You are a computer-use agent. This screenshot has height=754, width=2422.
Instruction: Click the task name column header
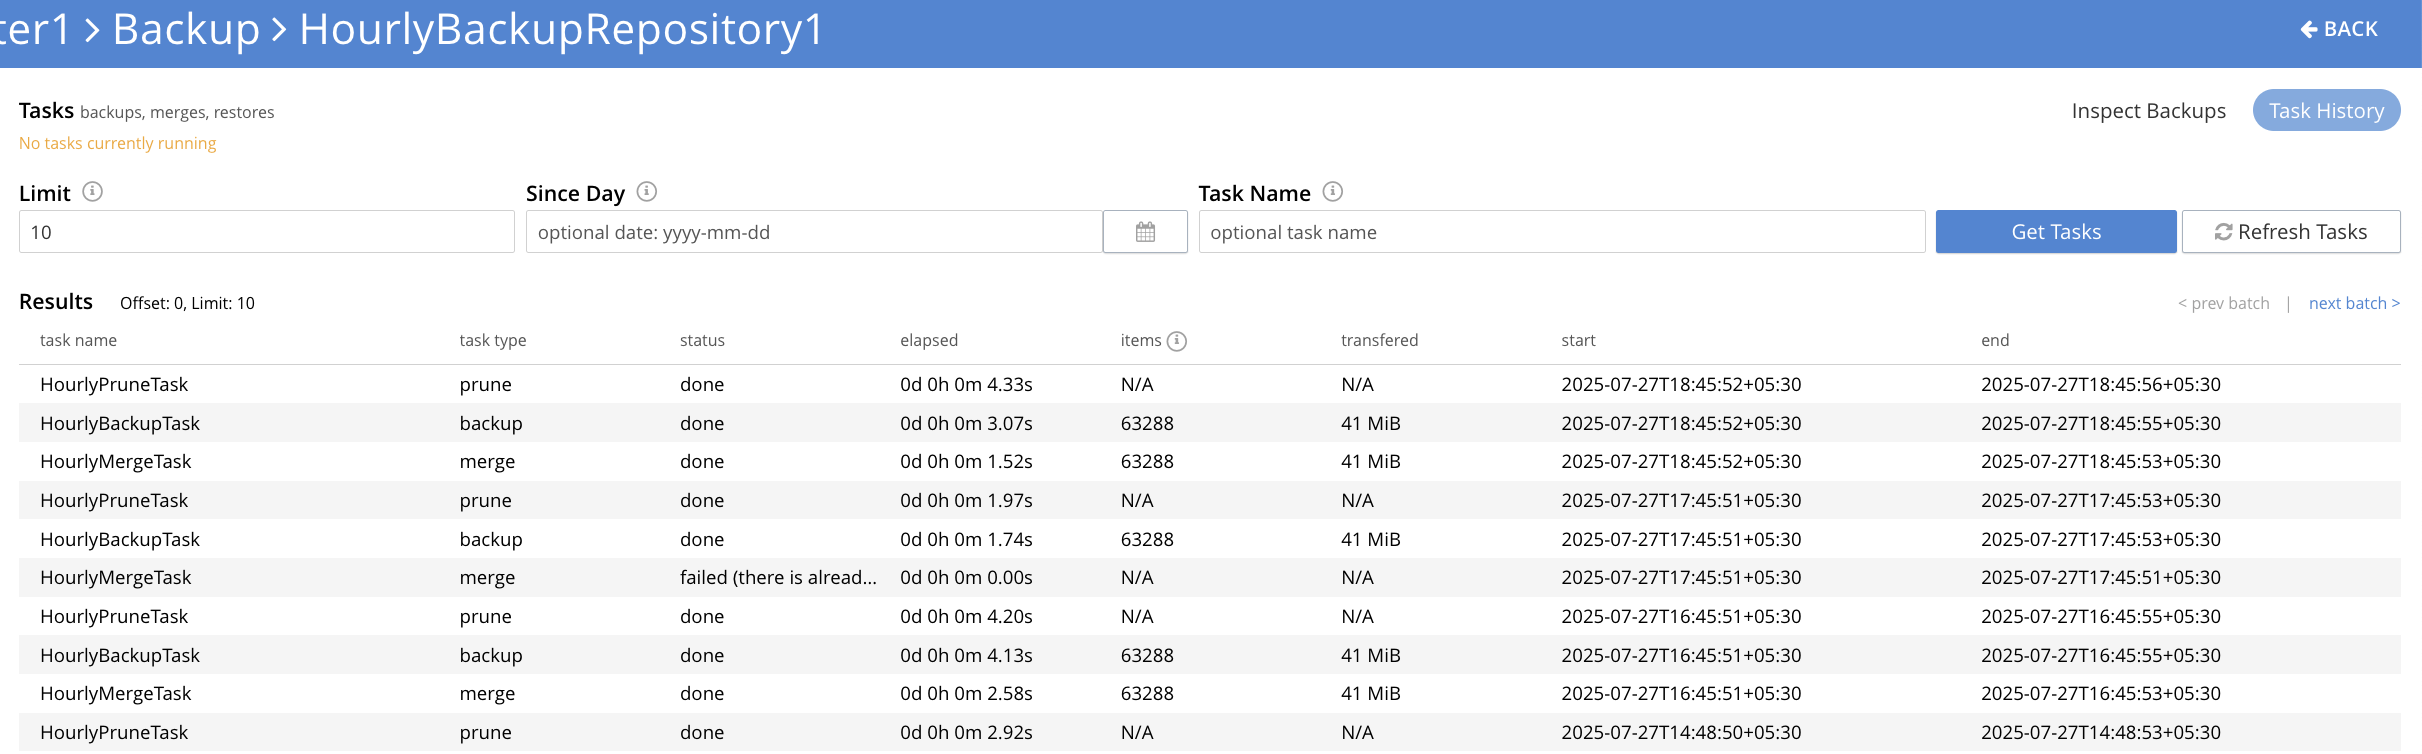point(78,341)
